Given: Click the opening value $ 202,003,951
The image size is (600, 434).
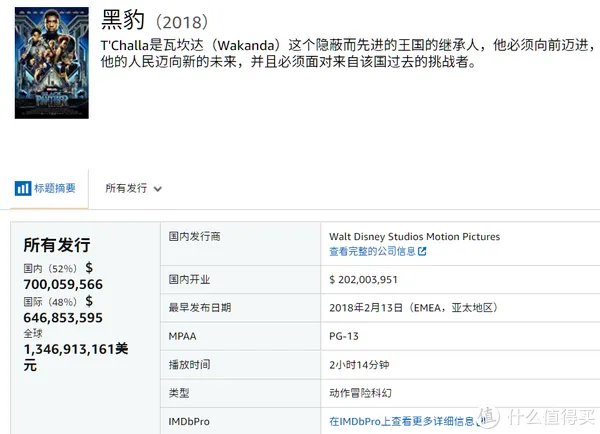Looking at the screenshot, I should 363,280.
